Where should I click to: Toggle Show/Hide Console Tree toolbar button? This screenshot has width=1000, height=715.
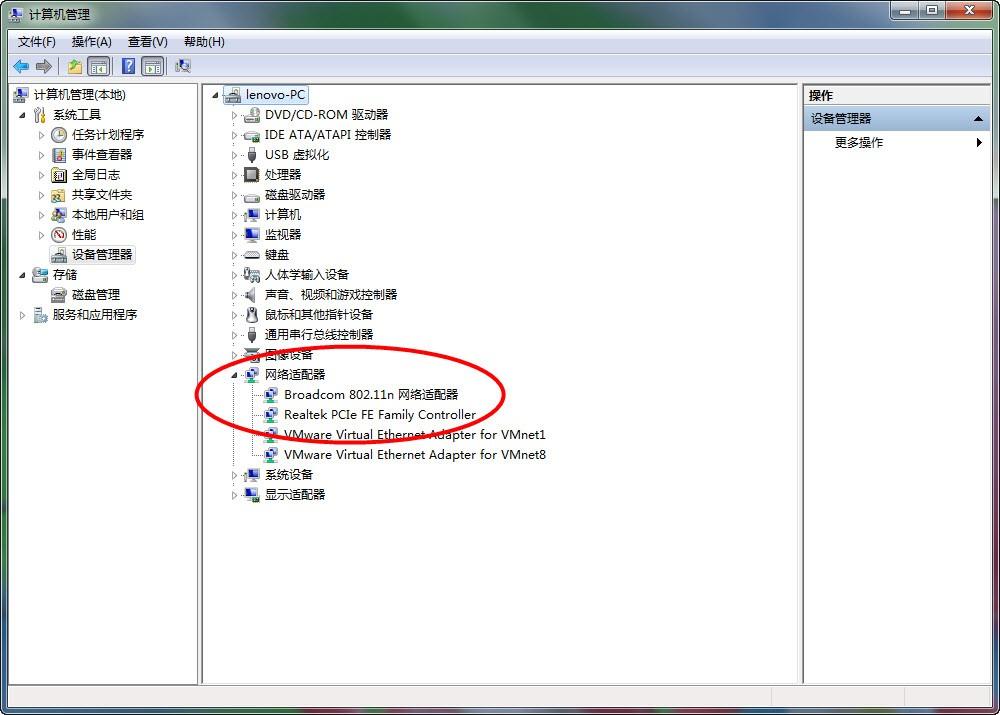click(98, 66)
